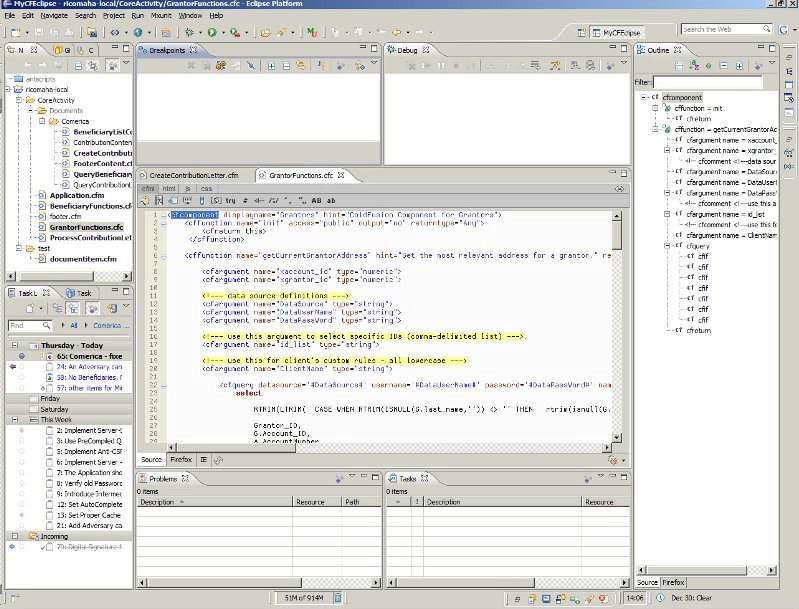Open the Run button dropdown arrow
The height and width of the screenshot is (609, 799).
coord(223,33)
